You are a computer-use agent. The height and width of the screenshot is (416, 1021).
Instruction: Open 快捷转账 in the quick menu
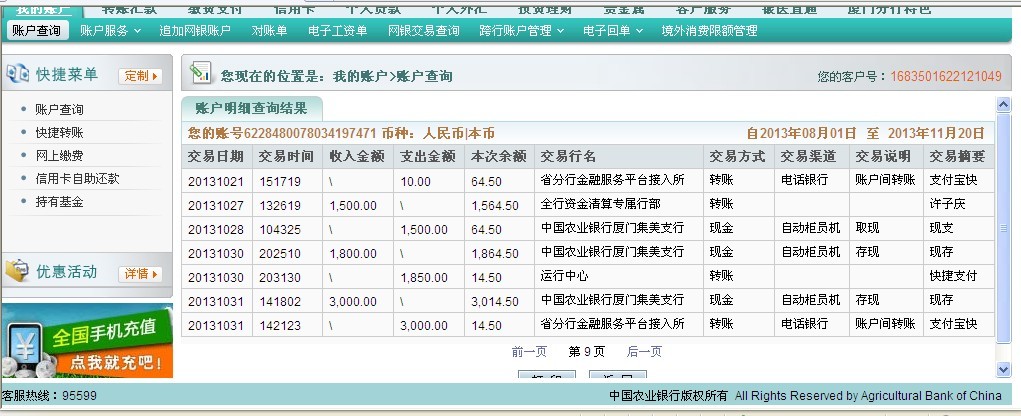(x=59, y=132)
